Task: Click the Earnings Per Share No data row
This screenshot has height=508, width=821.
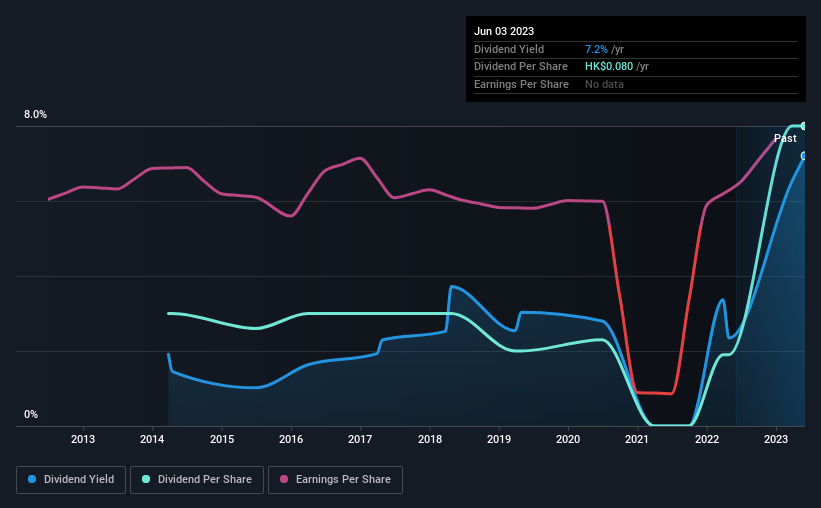Action: click(636, 84)
